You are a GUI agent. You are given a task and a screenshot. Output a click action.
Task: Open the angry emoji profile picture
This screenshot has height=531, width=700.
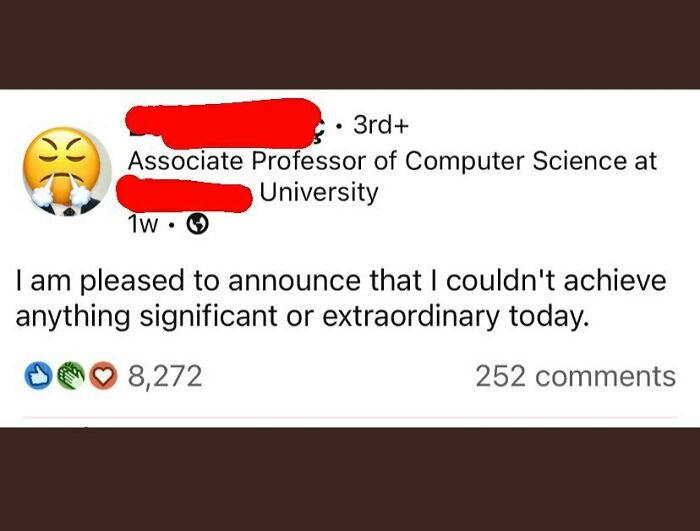pyautogui.click(x=67, y=171)
